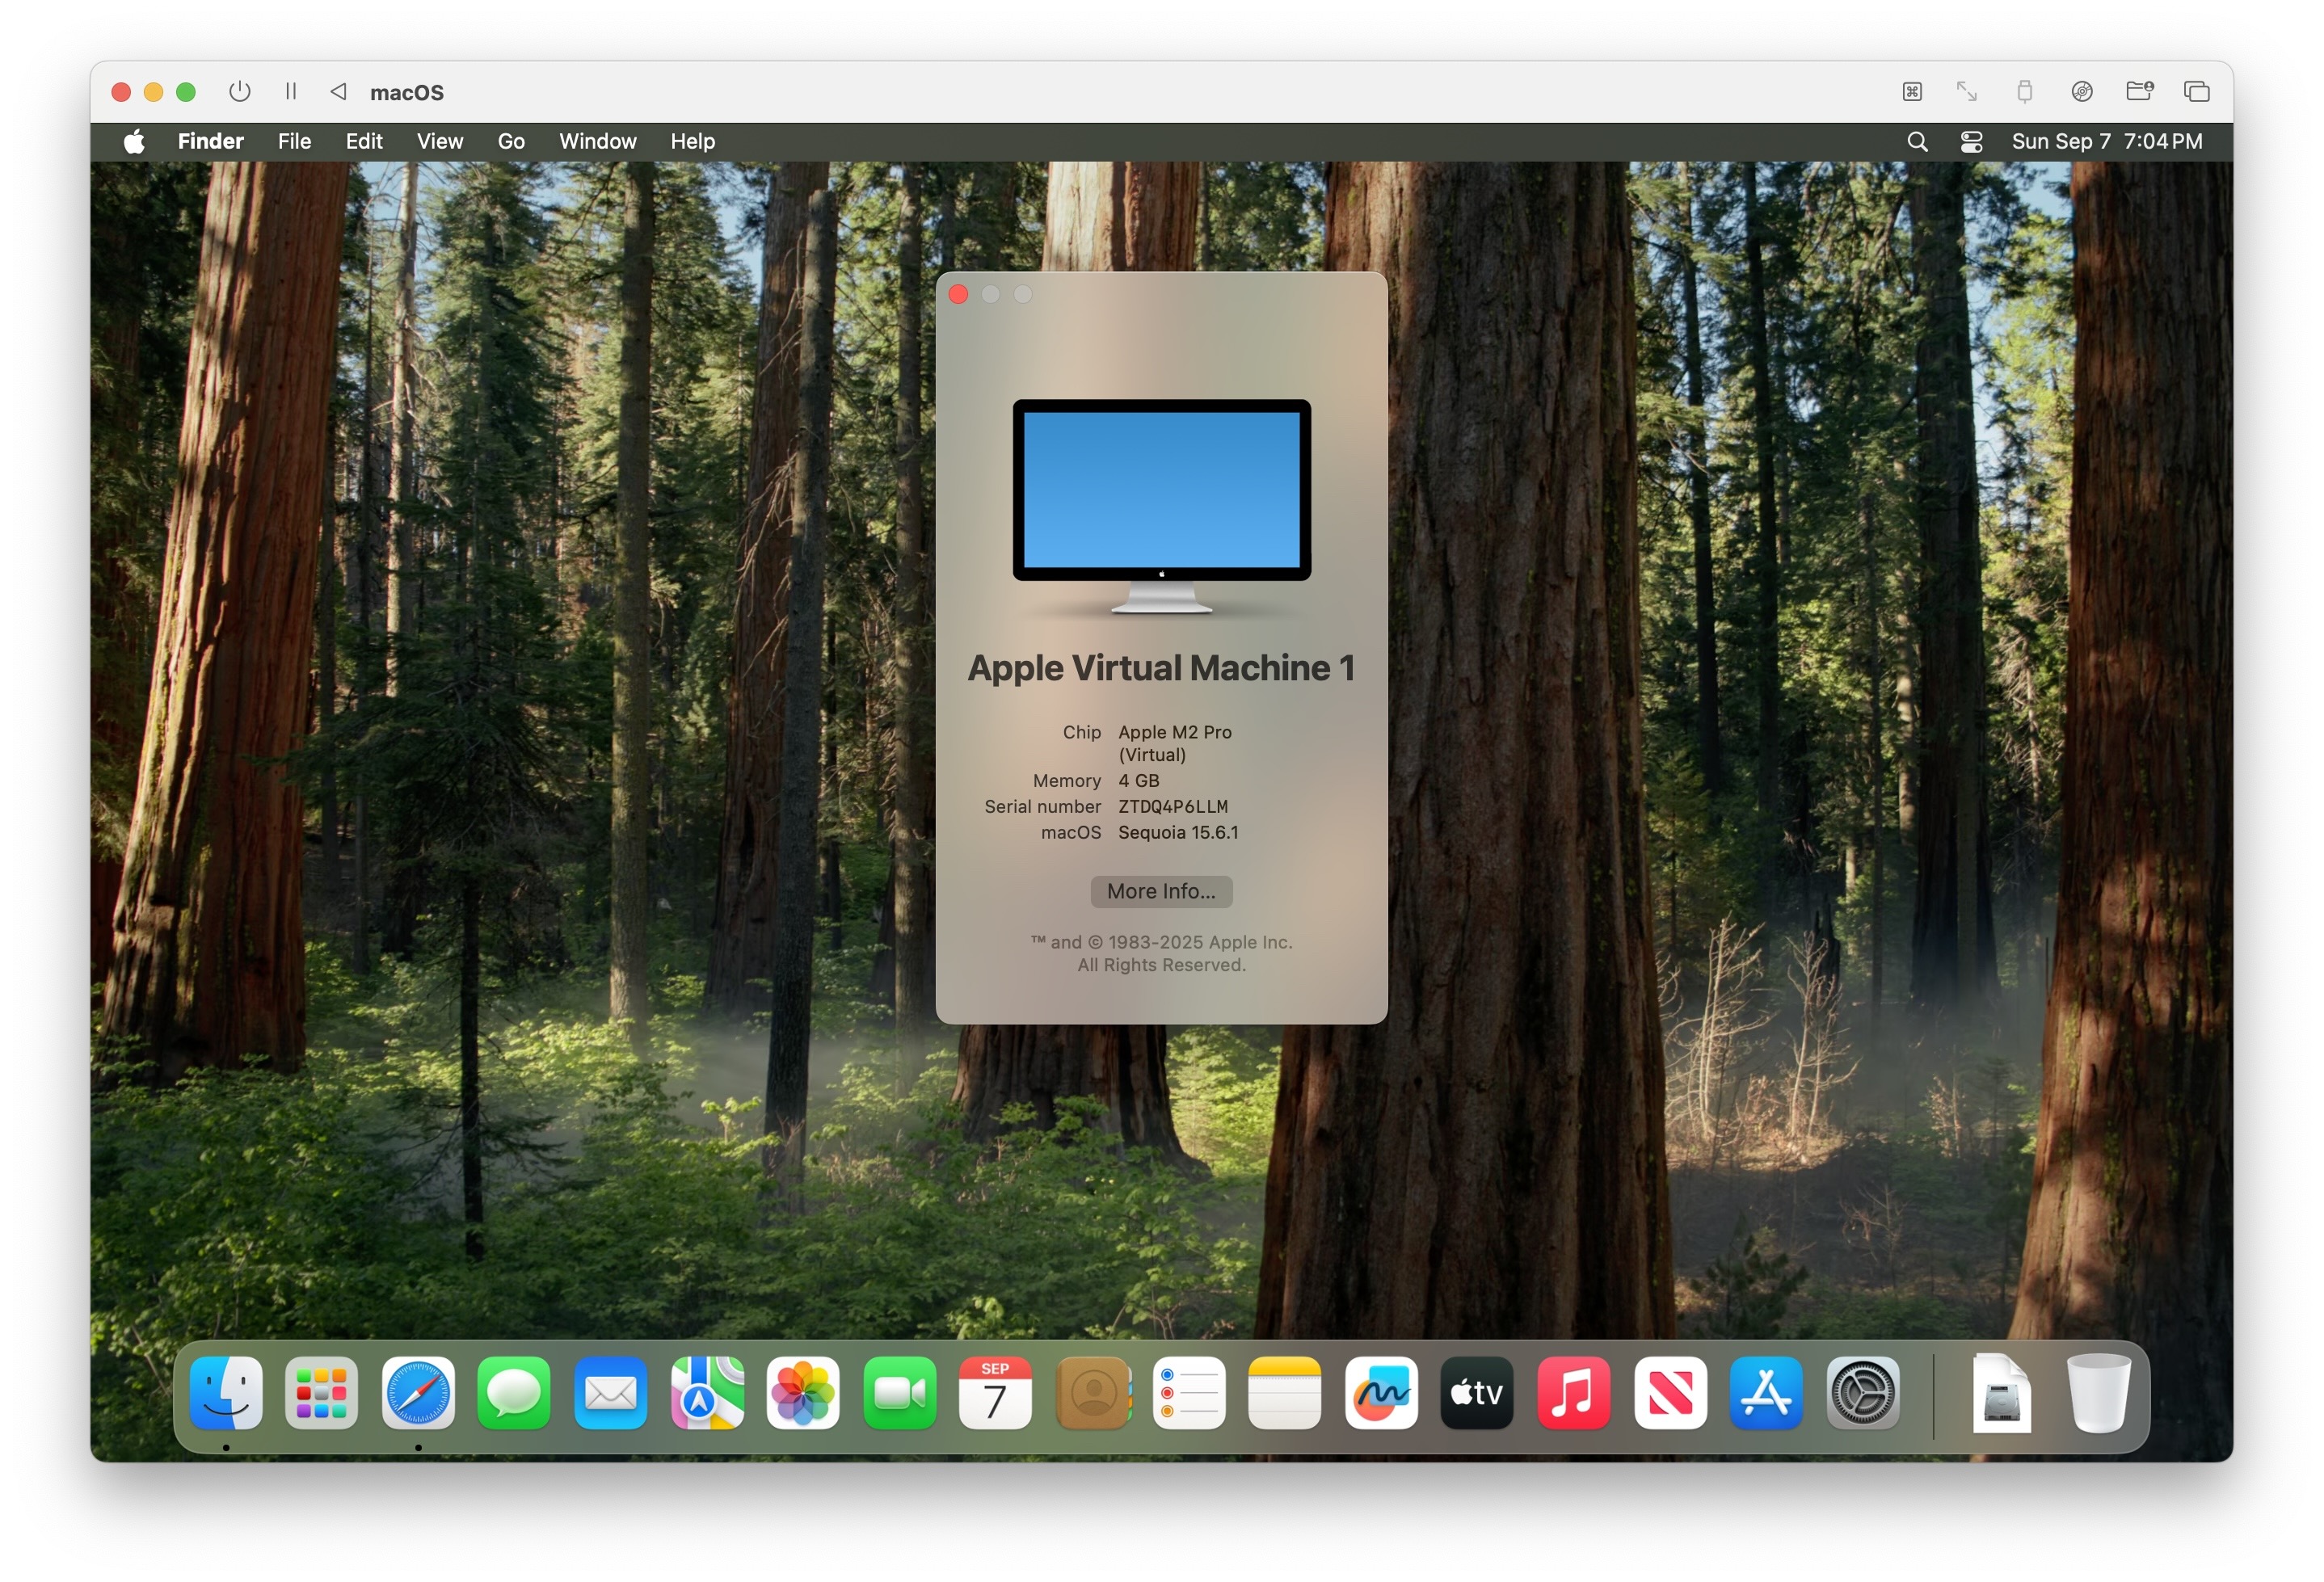Viewport: 2324px width, 1582px height.
Task: Open the Finder menu
Action: tap(211, 142)
